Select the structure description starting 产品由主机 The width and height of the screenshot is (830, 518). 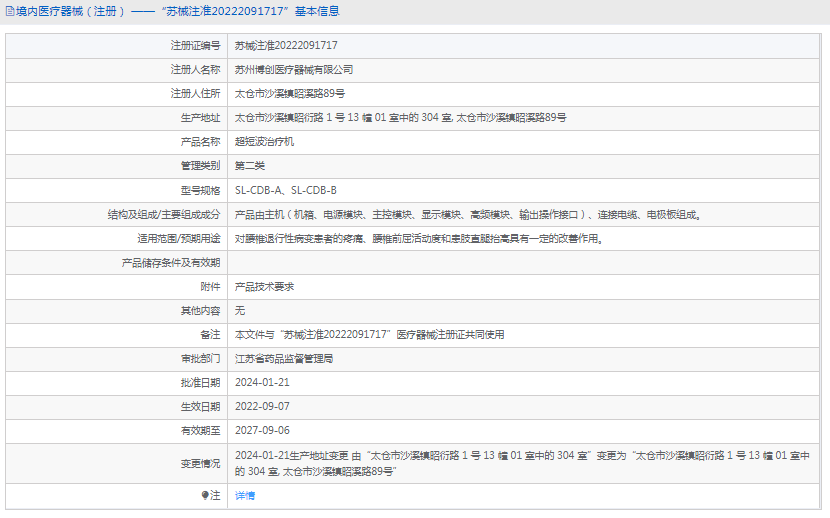point(468,215)
